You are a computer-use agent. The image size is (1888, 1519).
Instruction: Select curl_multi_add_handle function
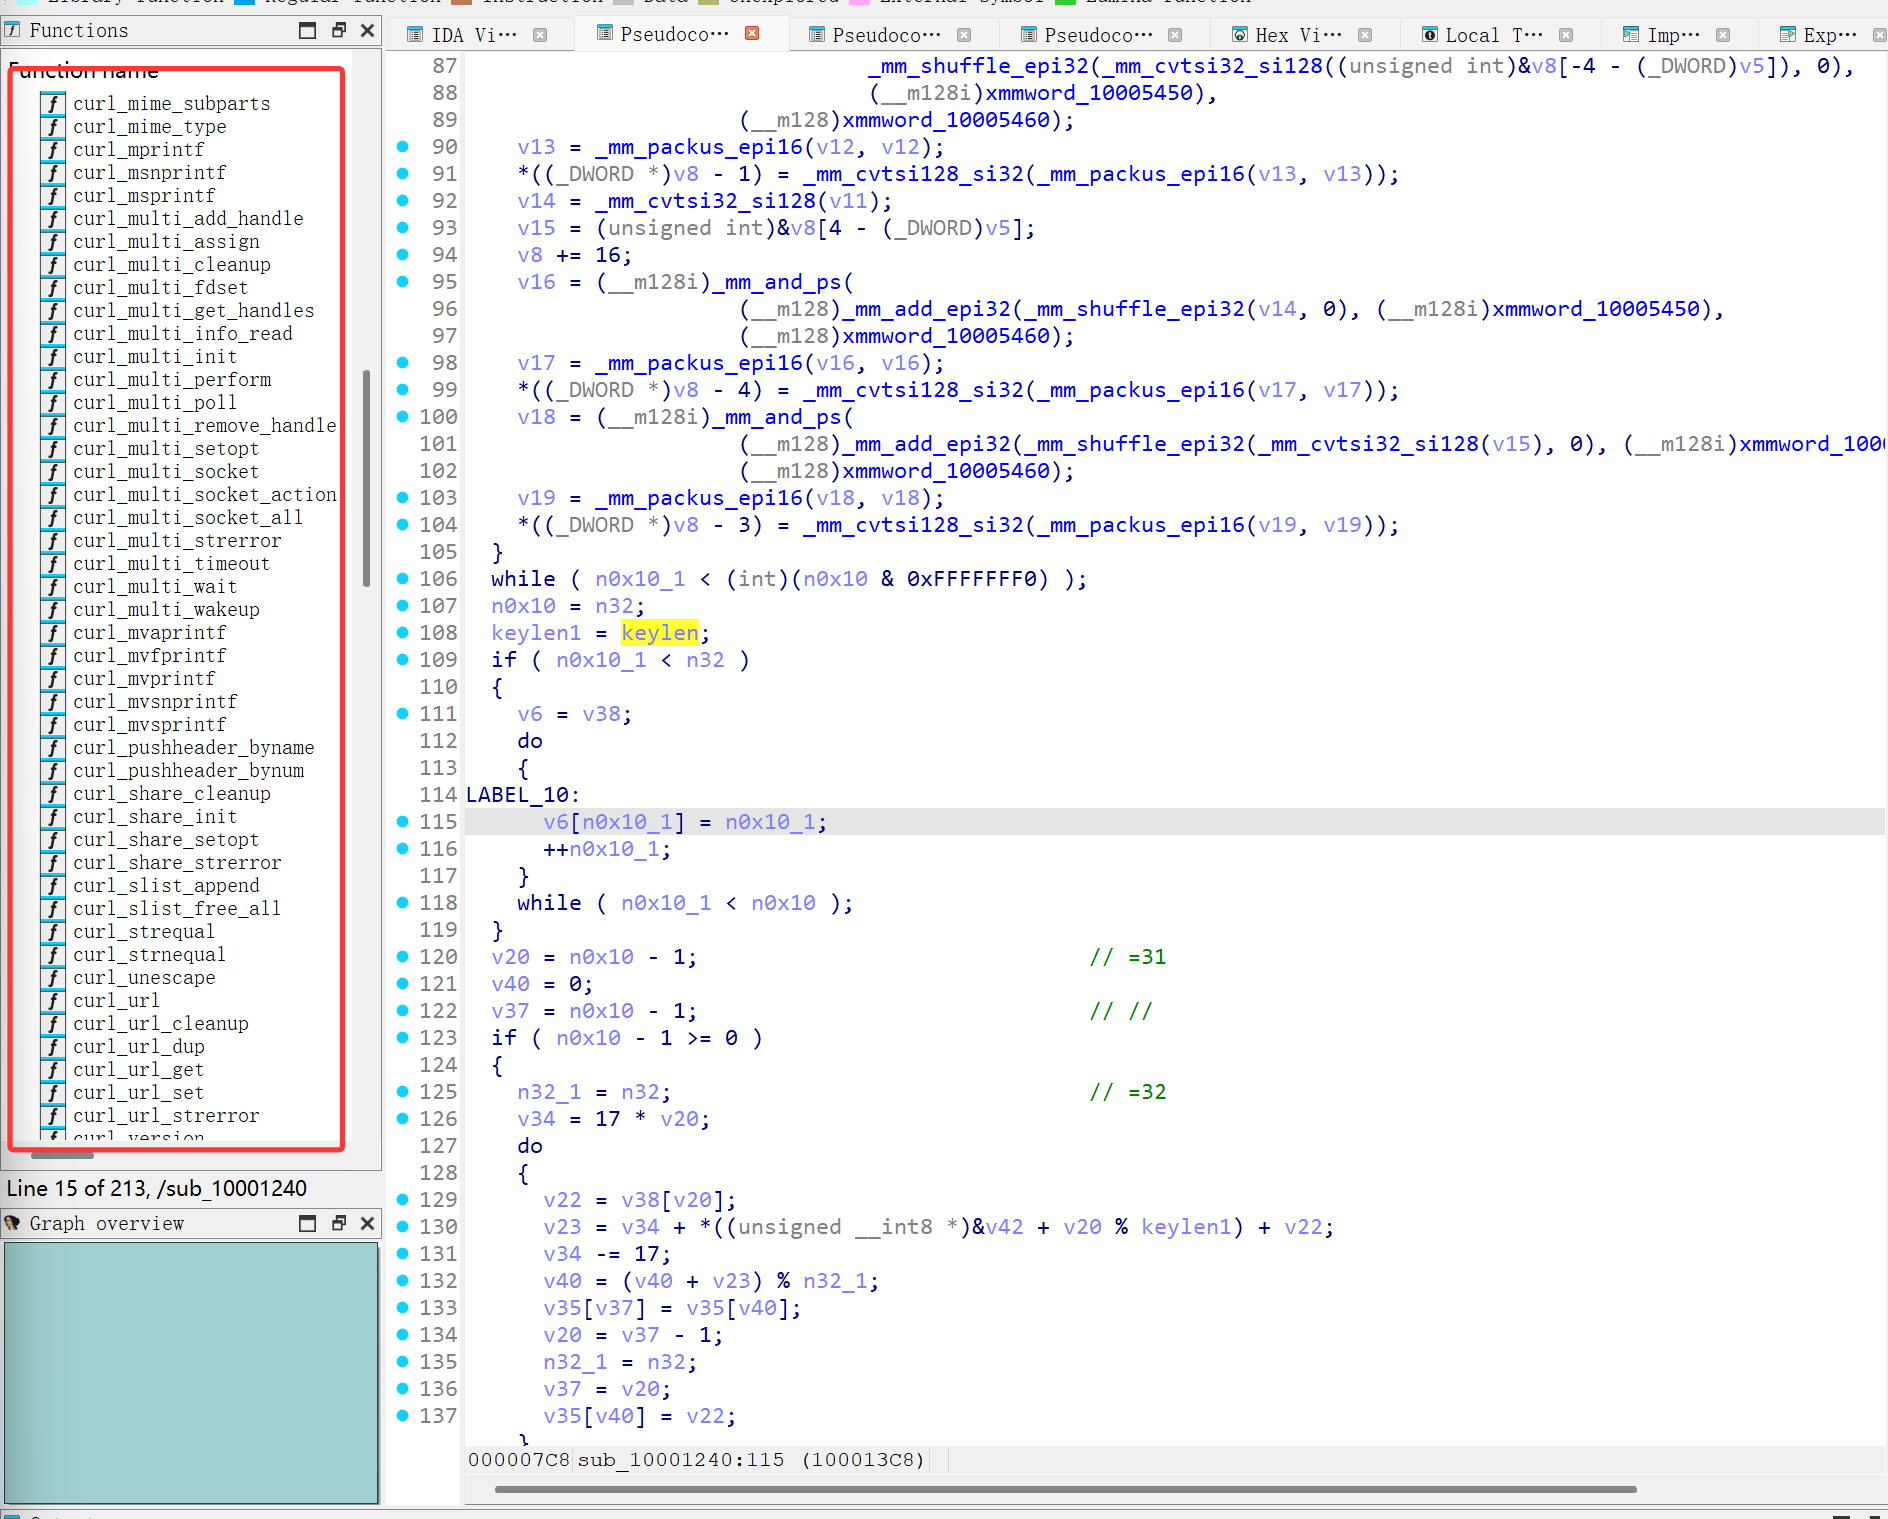pos(188,219)
